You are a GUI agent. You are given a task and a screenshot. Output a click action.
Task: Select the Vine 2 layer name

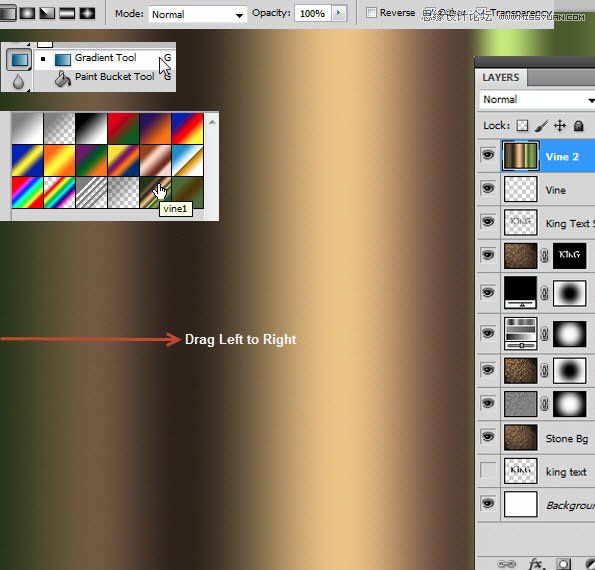[x=562, y=157]
